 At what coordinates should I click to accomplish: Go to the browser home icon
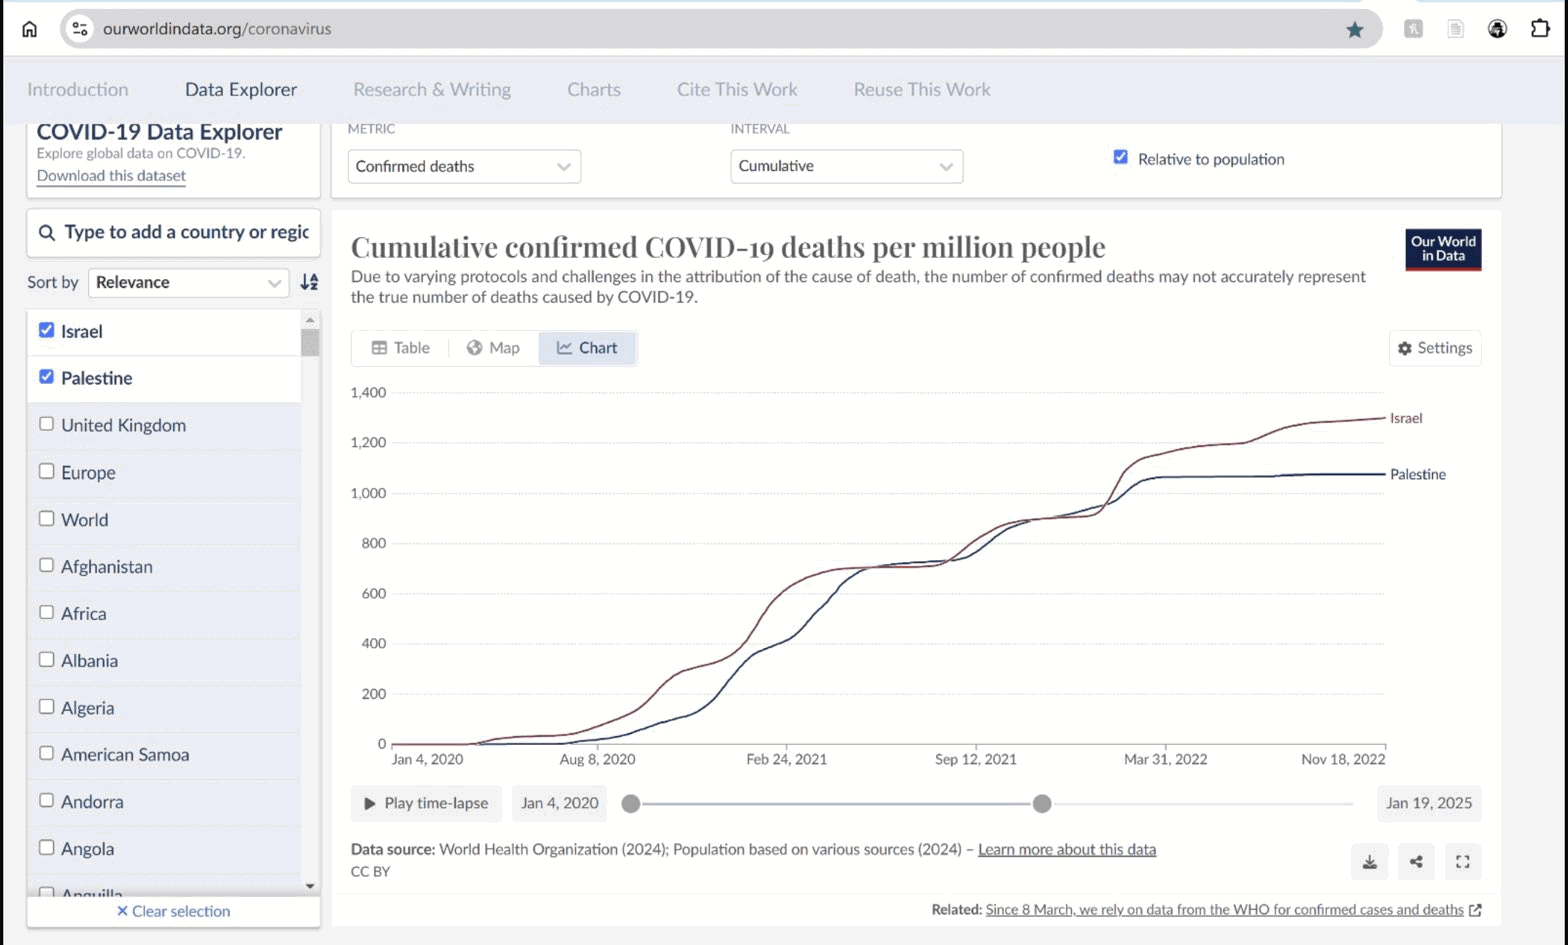coord(30,29)
